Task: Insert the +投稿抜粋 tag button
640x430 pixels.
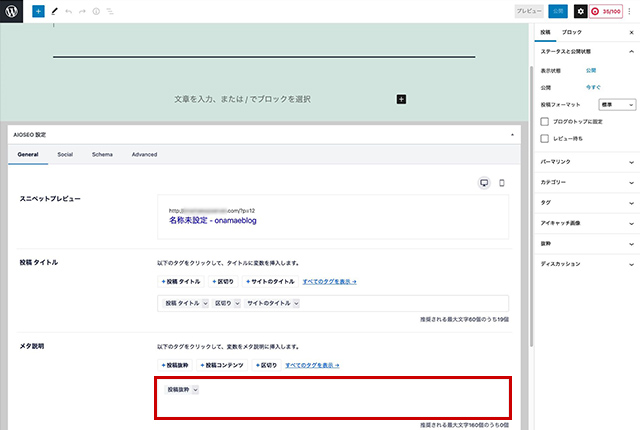Action: (x=175, y=365)
